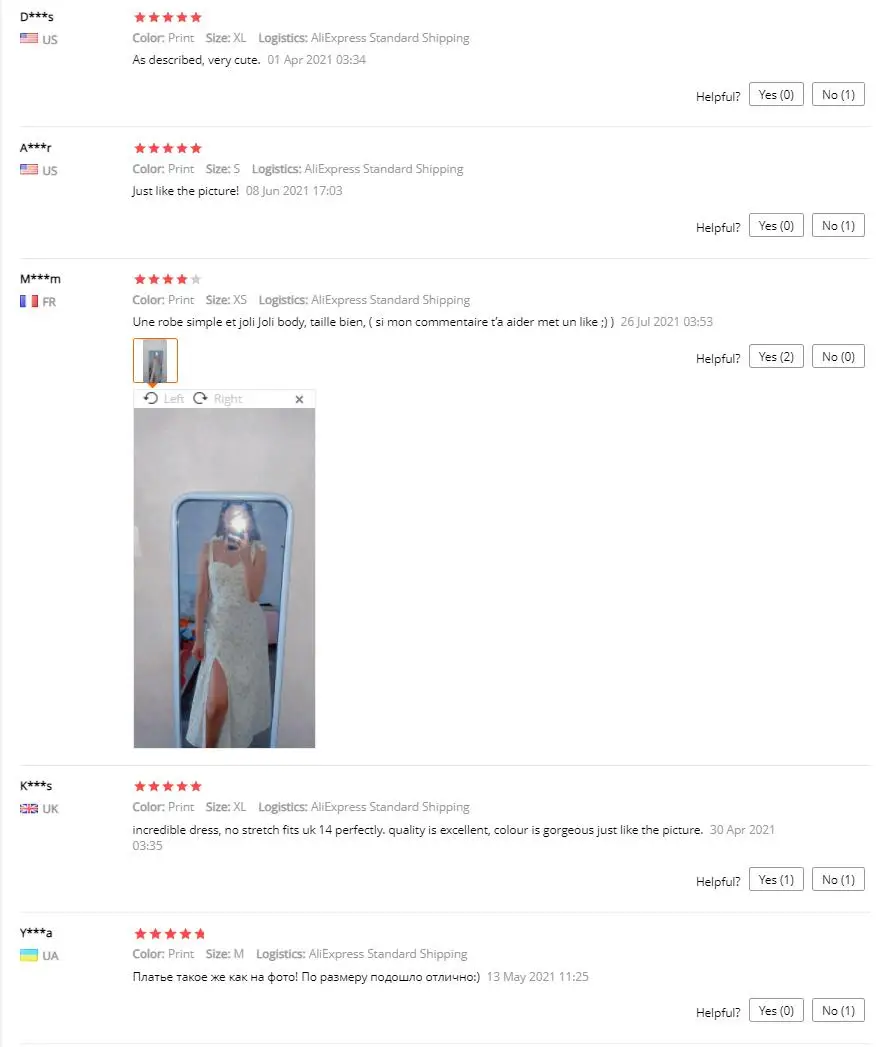Vote Yes (0) on Y***a's review
886x1047 pixels.
pos(776,1010)
